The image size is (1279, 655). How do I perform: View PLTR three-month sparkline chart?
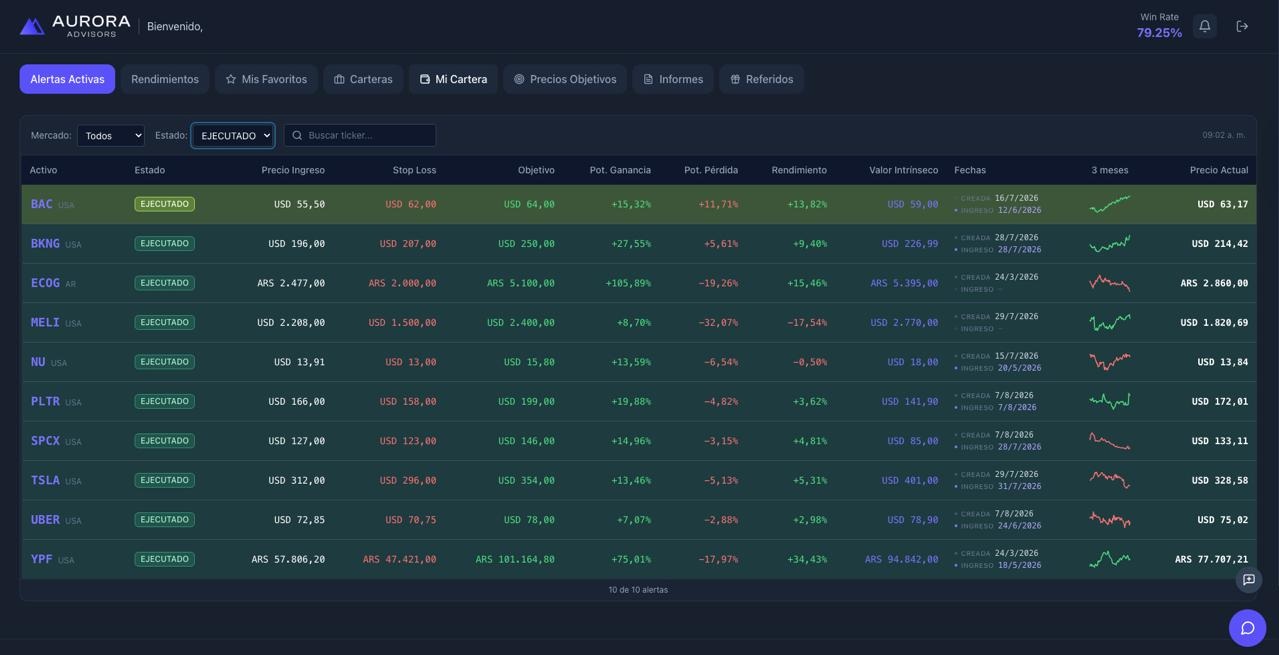tap(1110, 401)
